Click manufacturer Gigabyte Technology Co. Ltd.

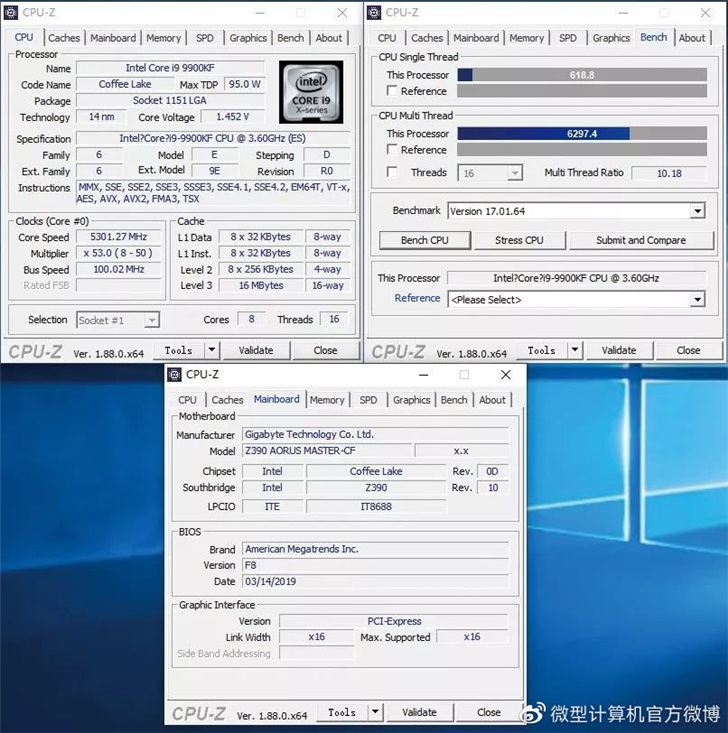375,434
